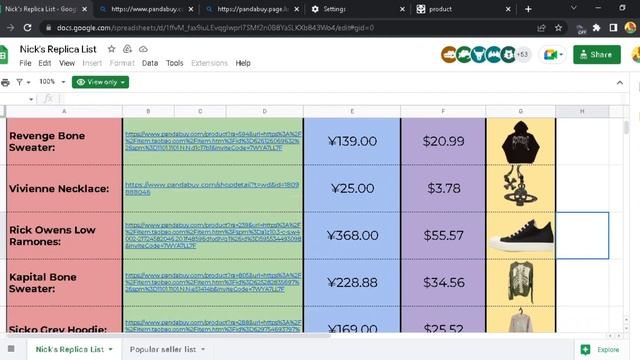The width and height of the screenshot is (640, 360).
Task: Click the Revenge hoodie image thumbnail
Action: click(x=520, y=142)
